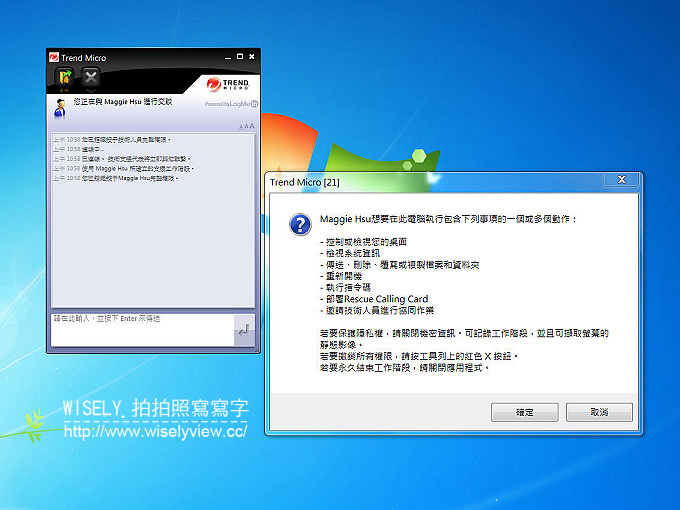This screenshot has height=510, width=680.
Task: Maximize the Trend Micro chat window
Action: click(x=240, y=57)
